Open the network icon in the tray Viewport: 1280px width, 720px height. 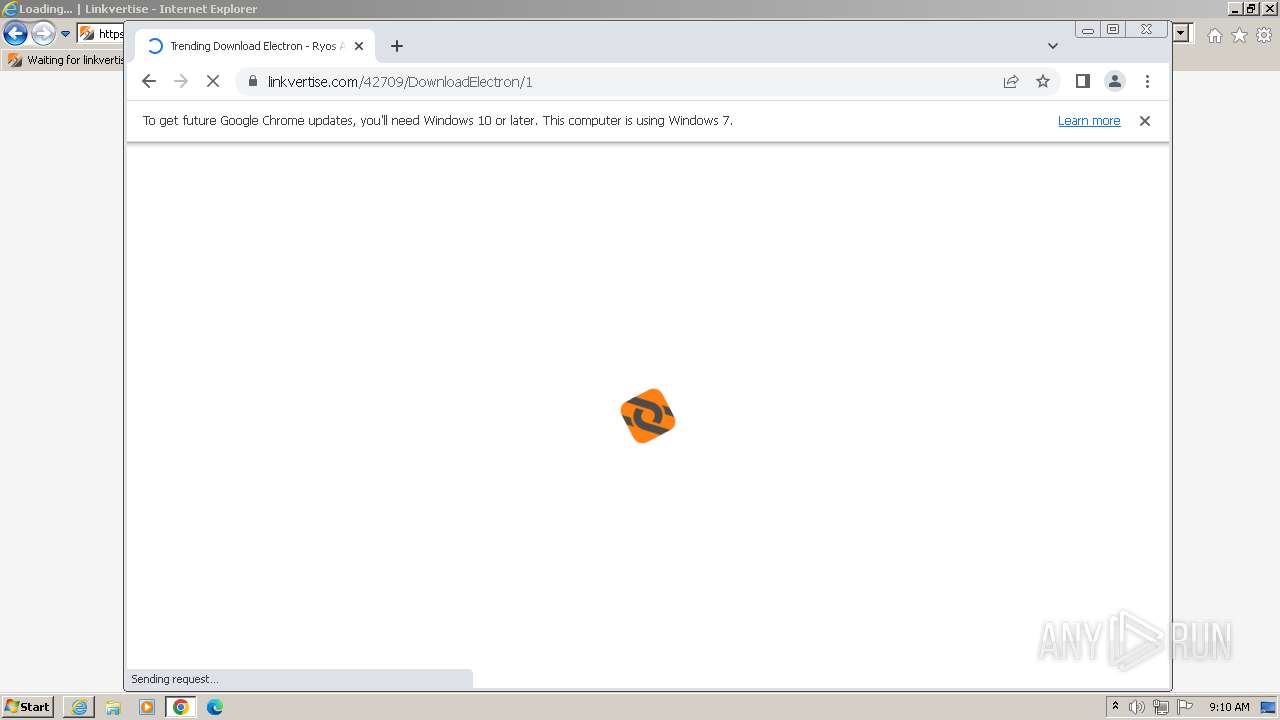[x=1161, y=707]
